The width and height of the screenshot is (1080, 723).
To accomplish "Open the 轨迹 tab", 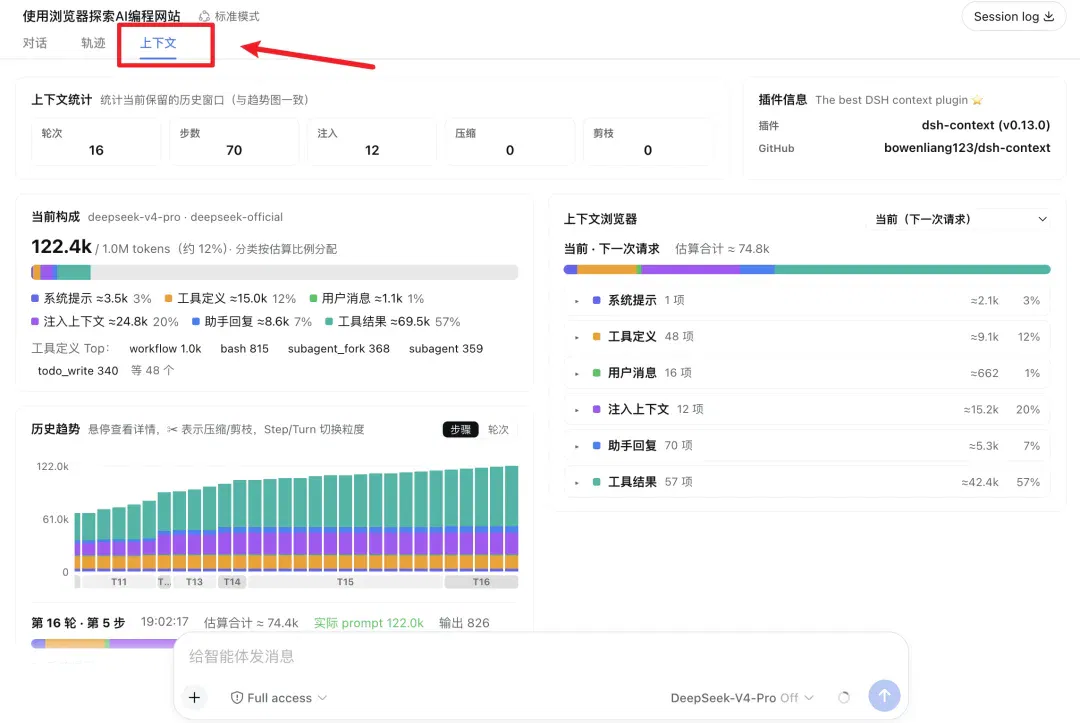I will [93, 43].
